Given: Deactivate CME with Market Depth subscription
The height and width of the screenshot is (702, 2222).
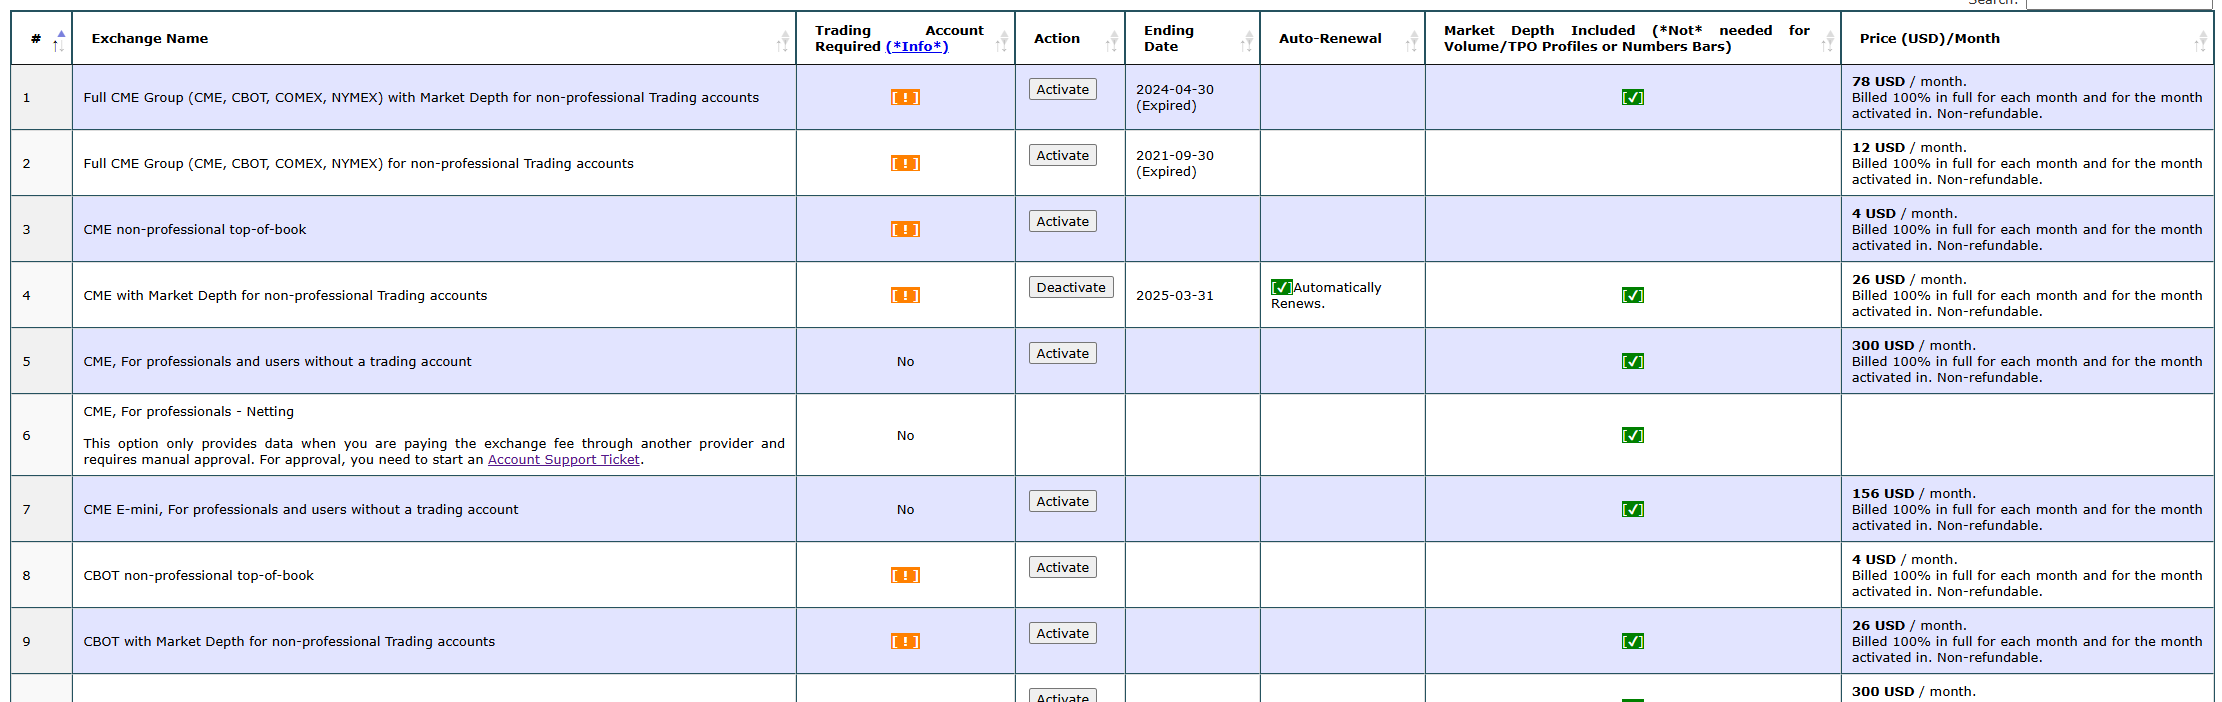Looking at the screenshot, I should [x=1071, y=287].
